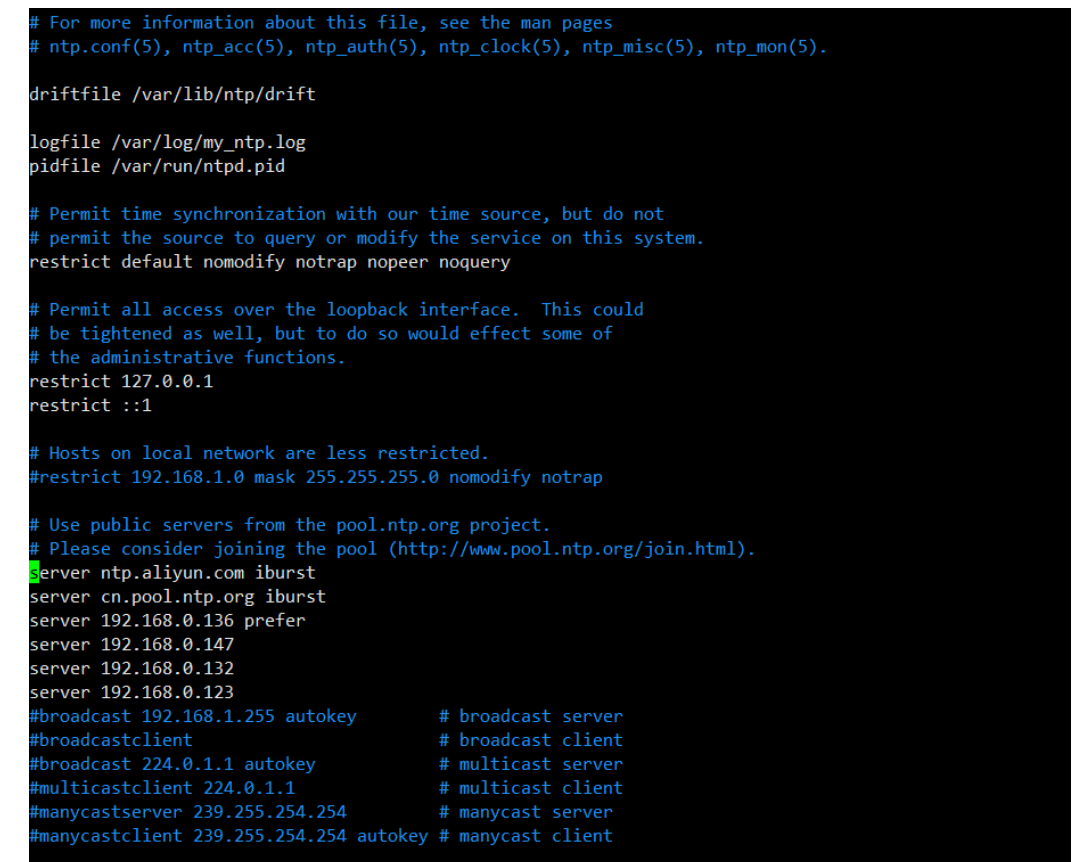Click the server 192.168.0.147 line
Image resolution: width=1090 pixels, height=862 pixels.
coord(131,645)
